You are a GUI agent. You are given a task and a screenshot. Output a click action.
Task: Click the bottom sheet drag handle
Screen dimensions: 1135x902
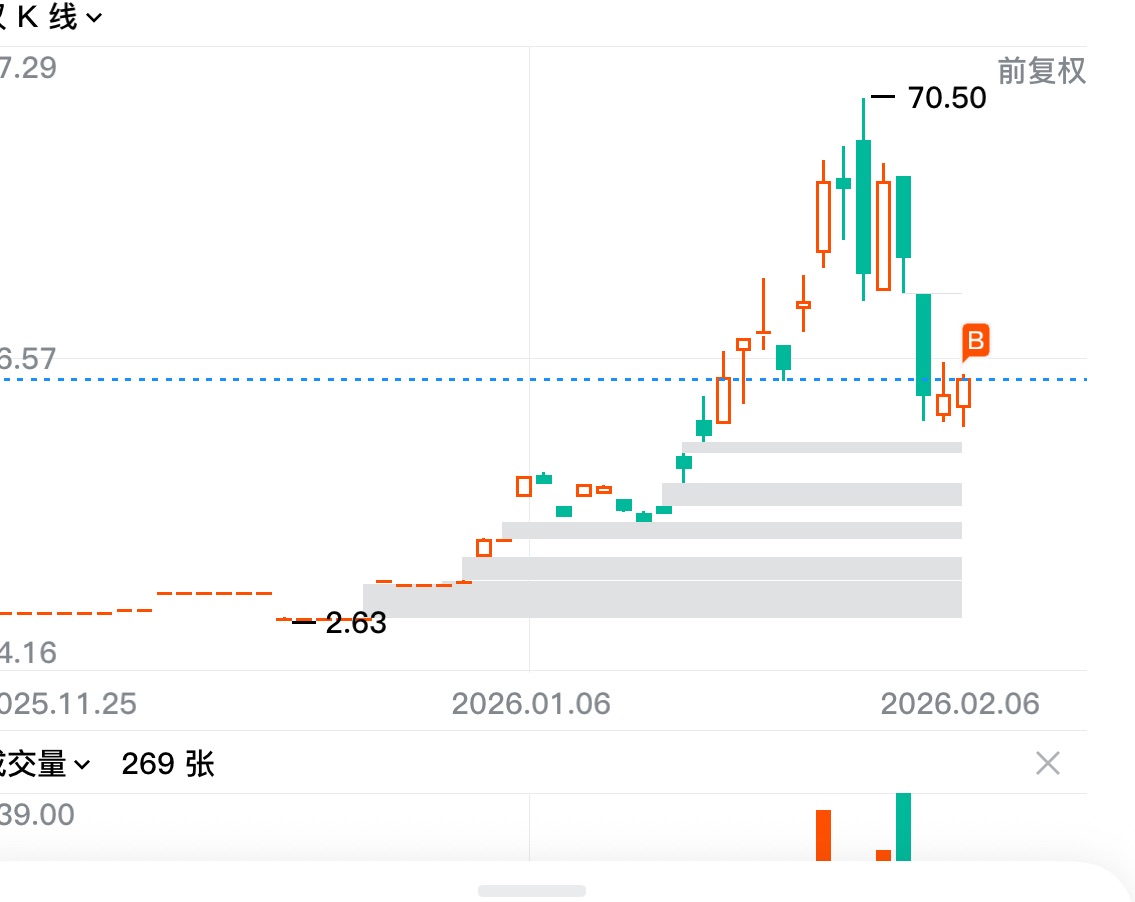point(531,890)
